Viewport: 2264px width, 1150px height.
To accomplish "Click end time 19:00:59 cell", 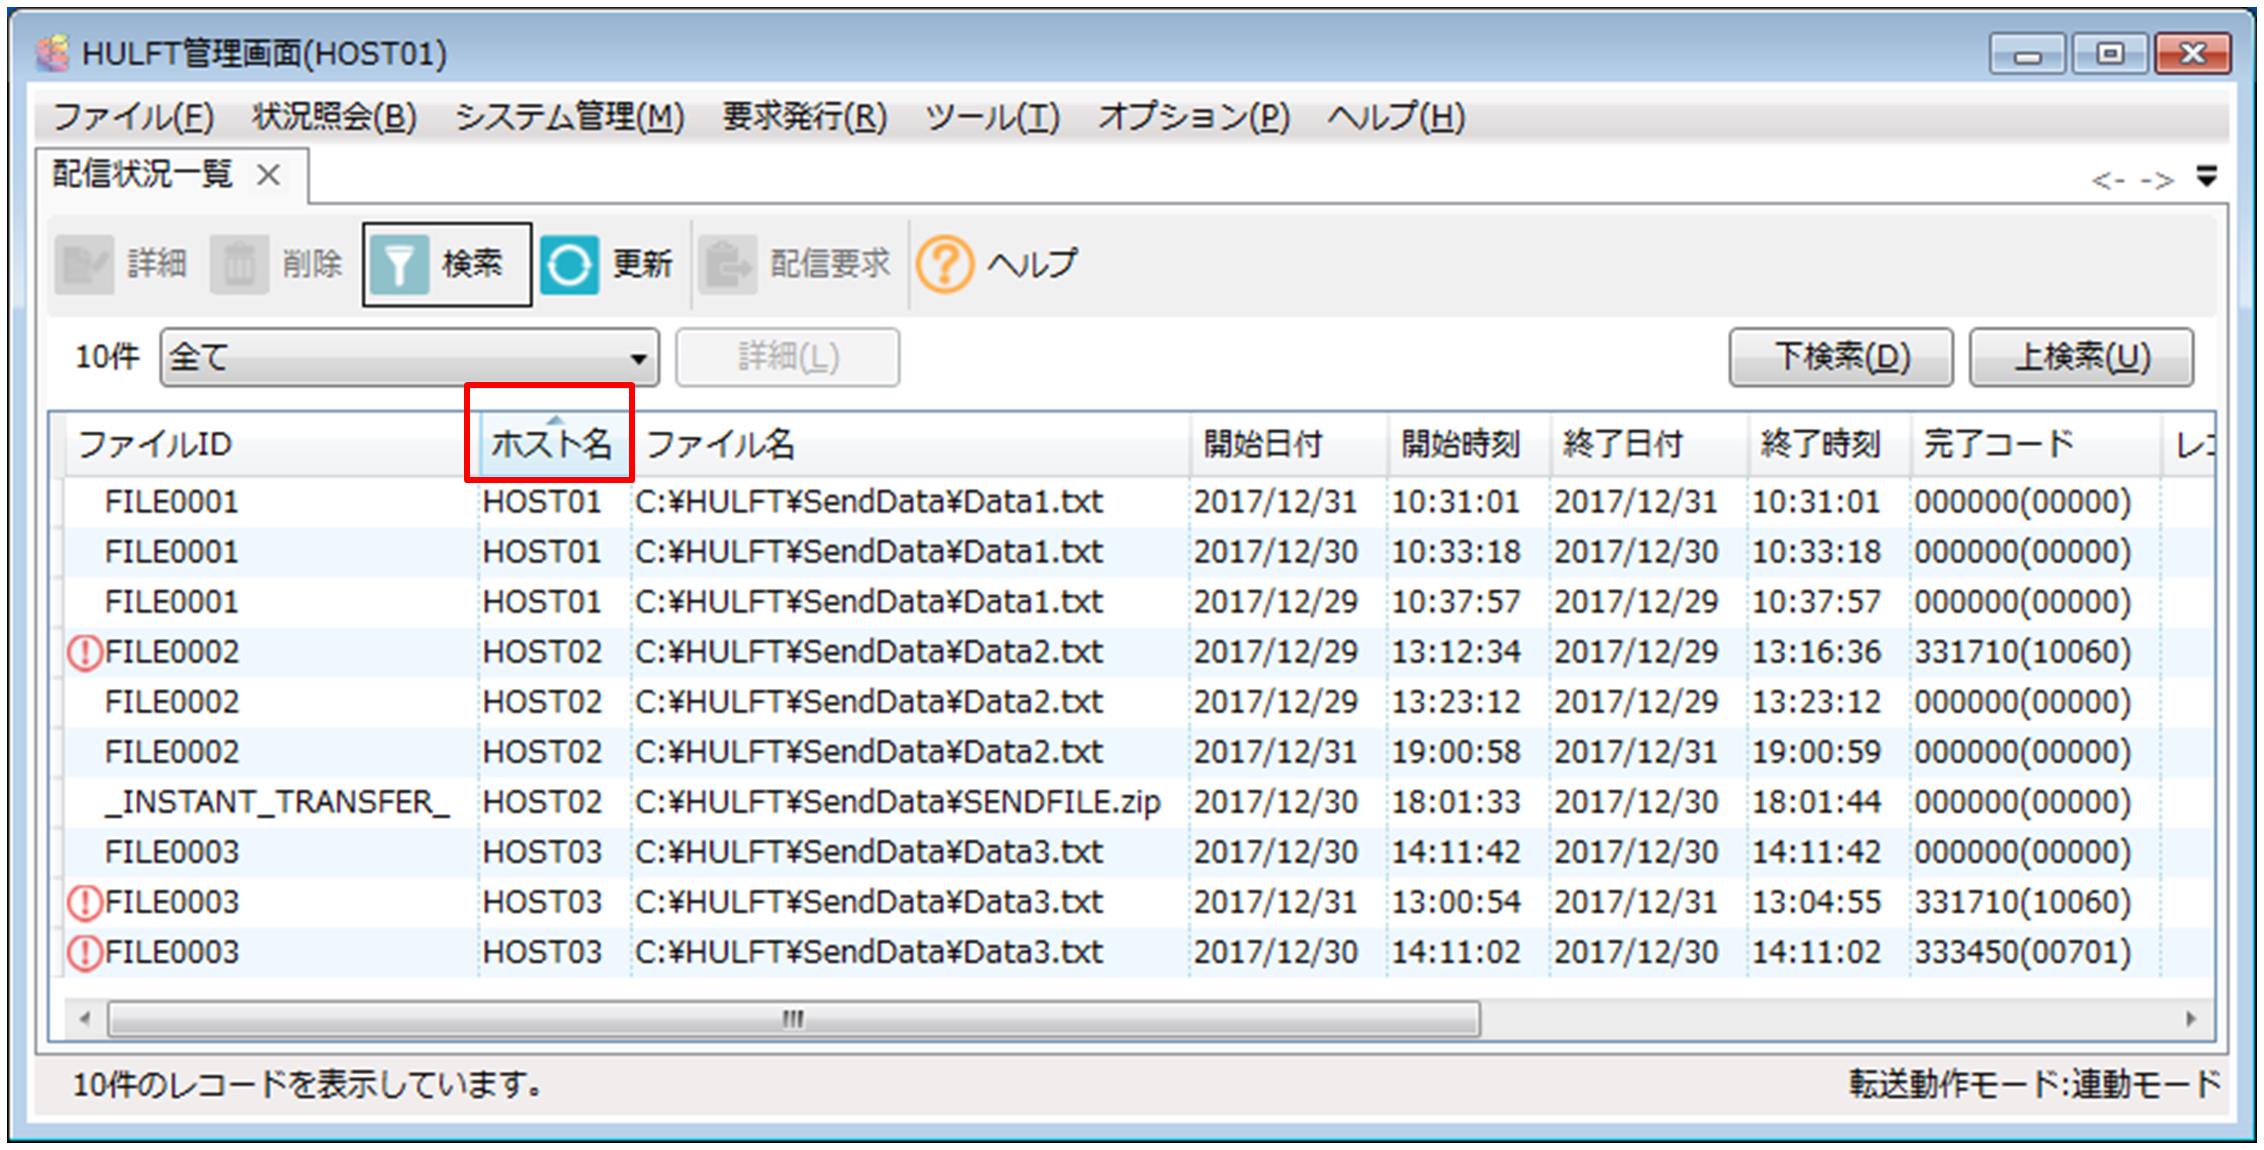I will pos(1816,752).
